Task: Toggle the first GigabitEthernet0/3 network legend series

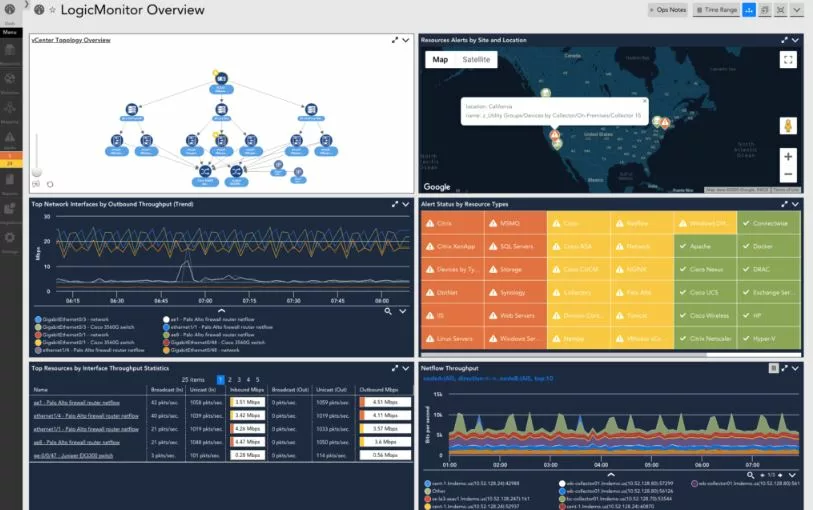Action: coord(72,319)
